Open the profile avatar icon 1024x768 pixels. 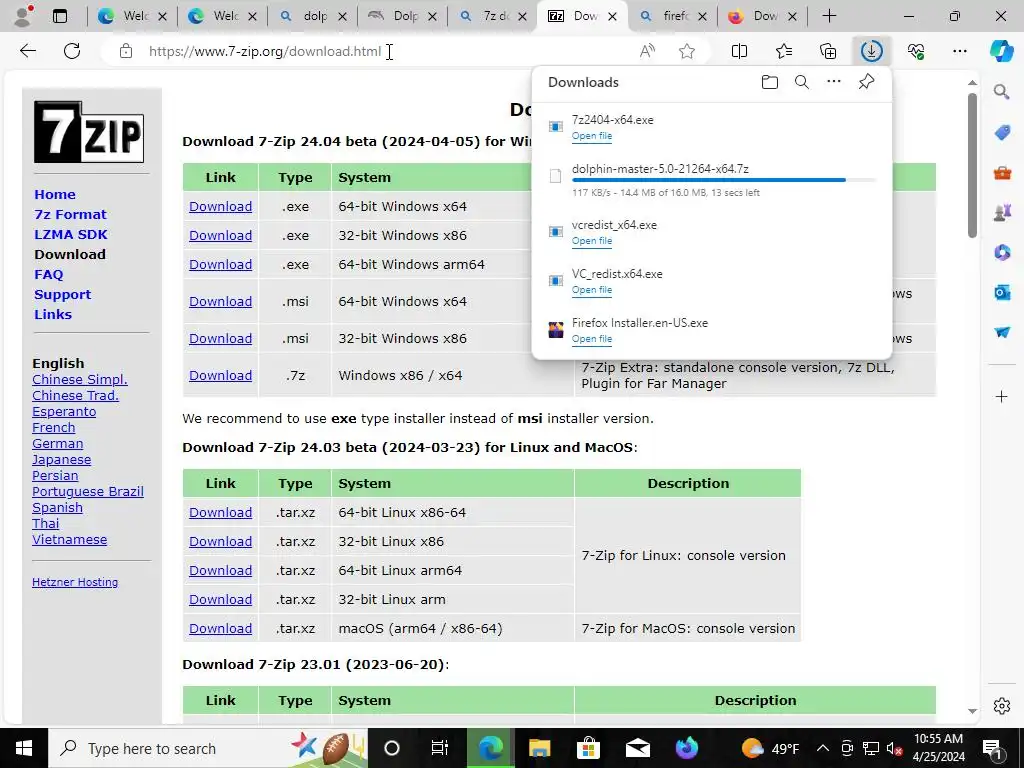coord(24,16)
